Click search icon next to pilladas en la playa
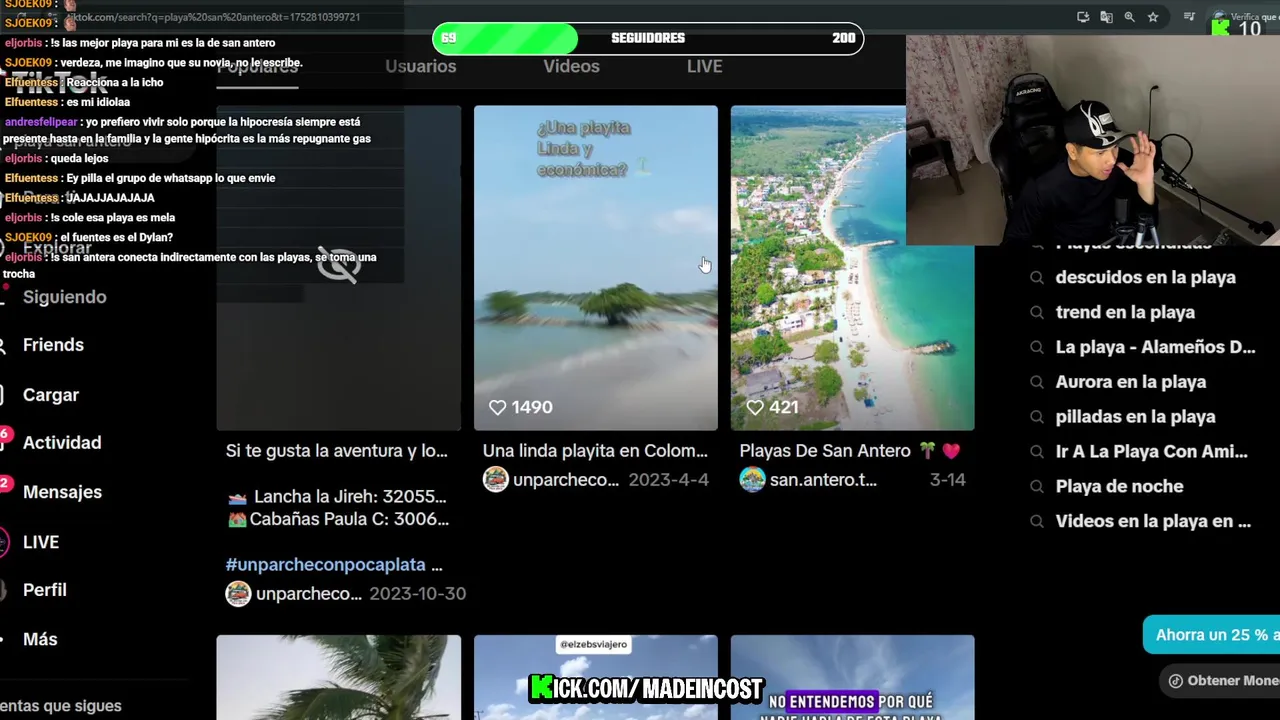Image resolution: width=1280 pixels, height=720 pixels. click(x=1037, y=417)
